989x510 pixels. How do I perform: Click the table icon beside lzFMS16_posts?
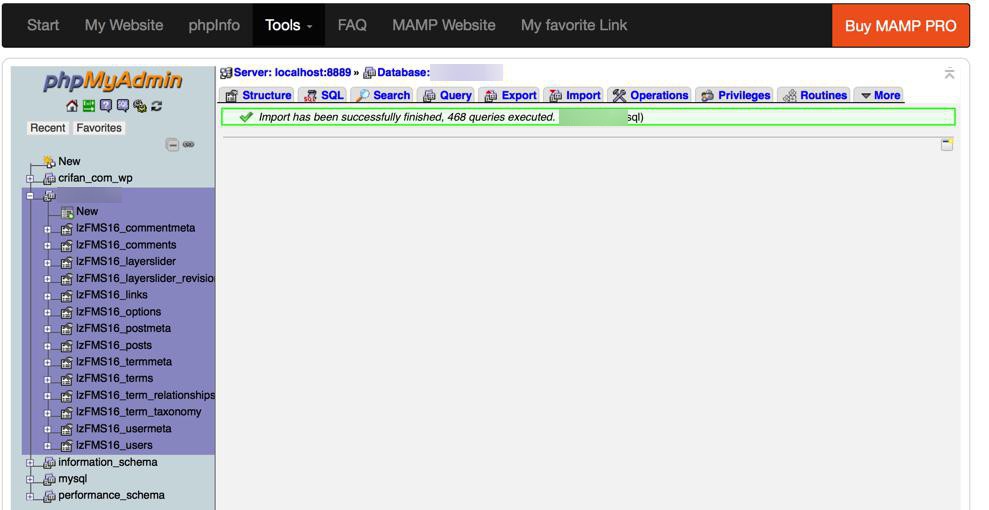tap(66, 345)
